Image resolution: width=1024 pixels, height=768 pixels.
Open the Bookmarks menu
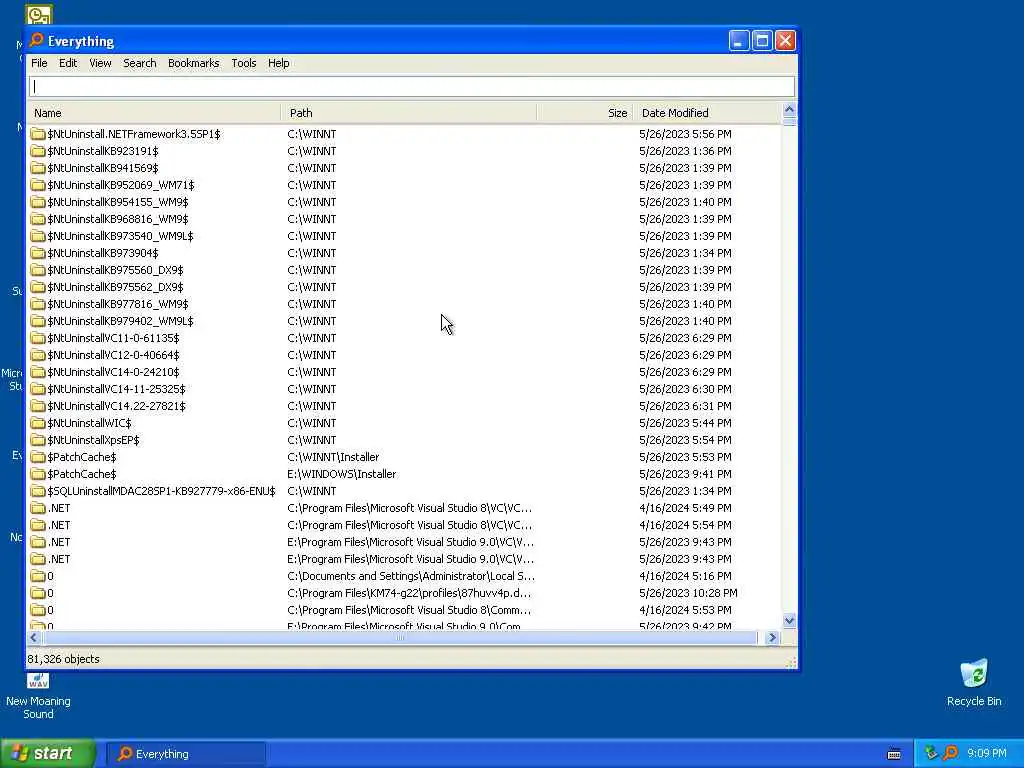coord(193,63)
